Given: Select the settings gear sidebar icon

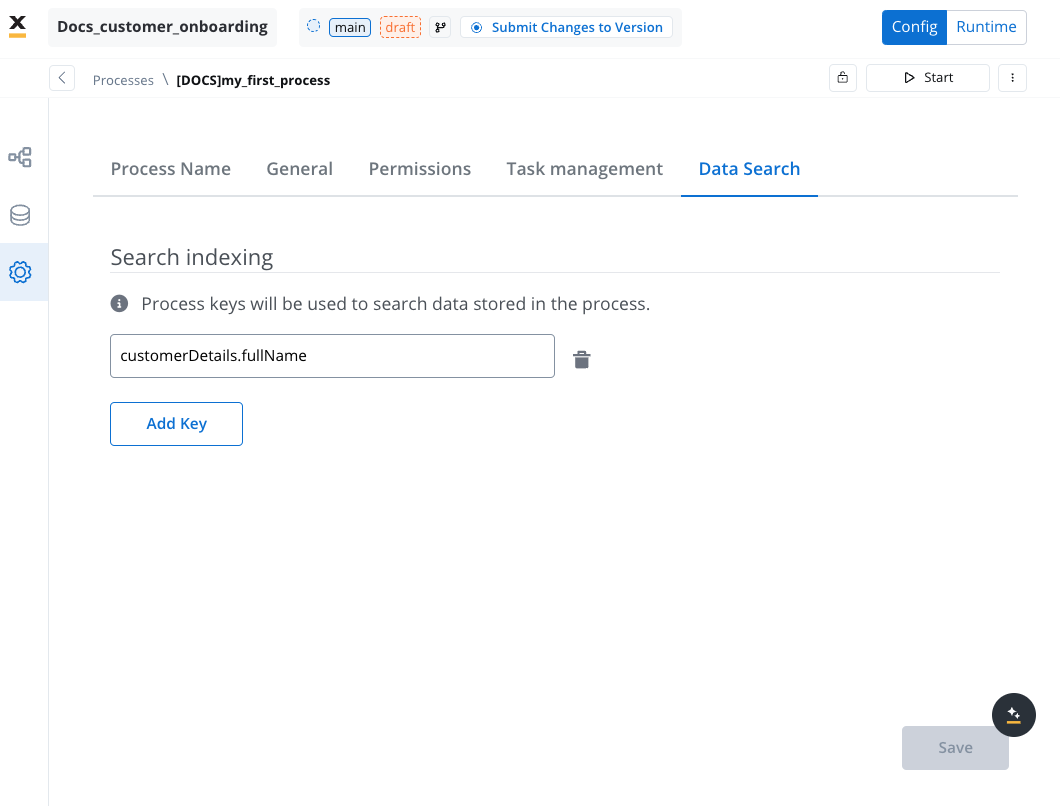Looking at the screenshot, I should (x=20, y=272).
